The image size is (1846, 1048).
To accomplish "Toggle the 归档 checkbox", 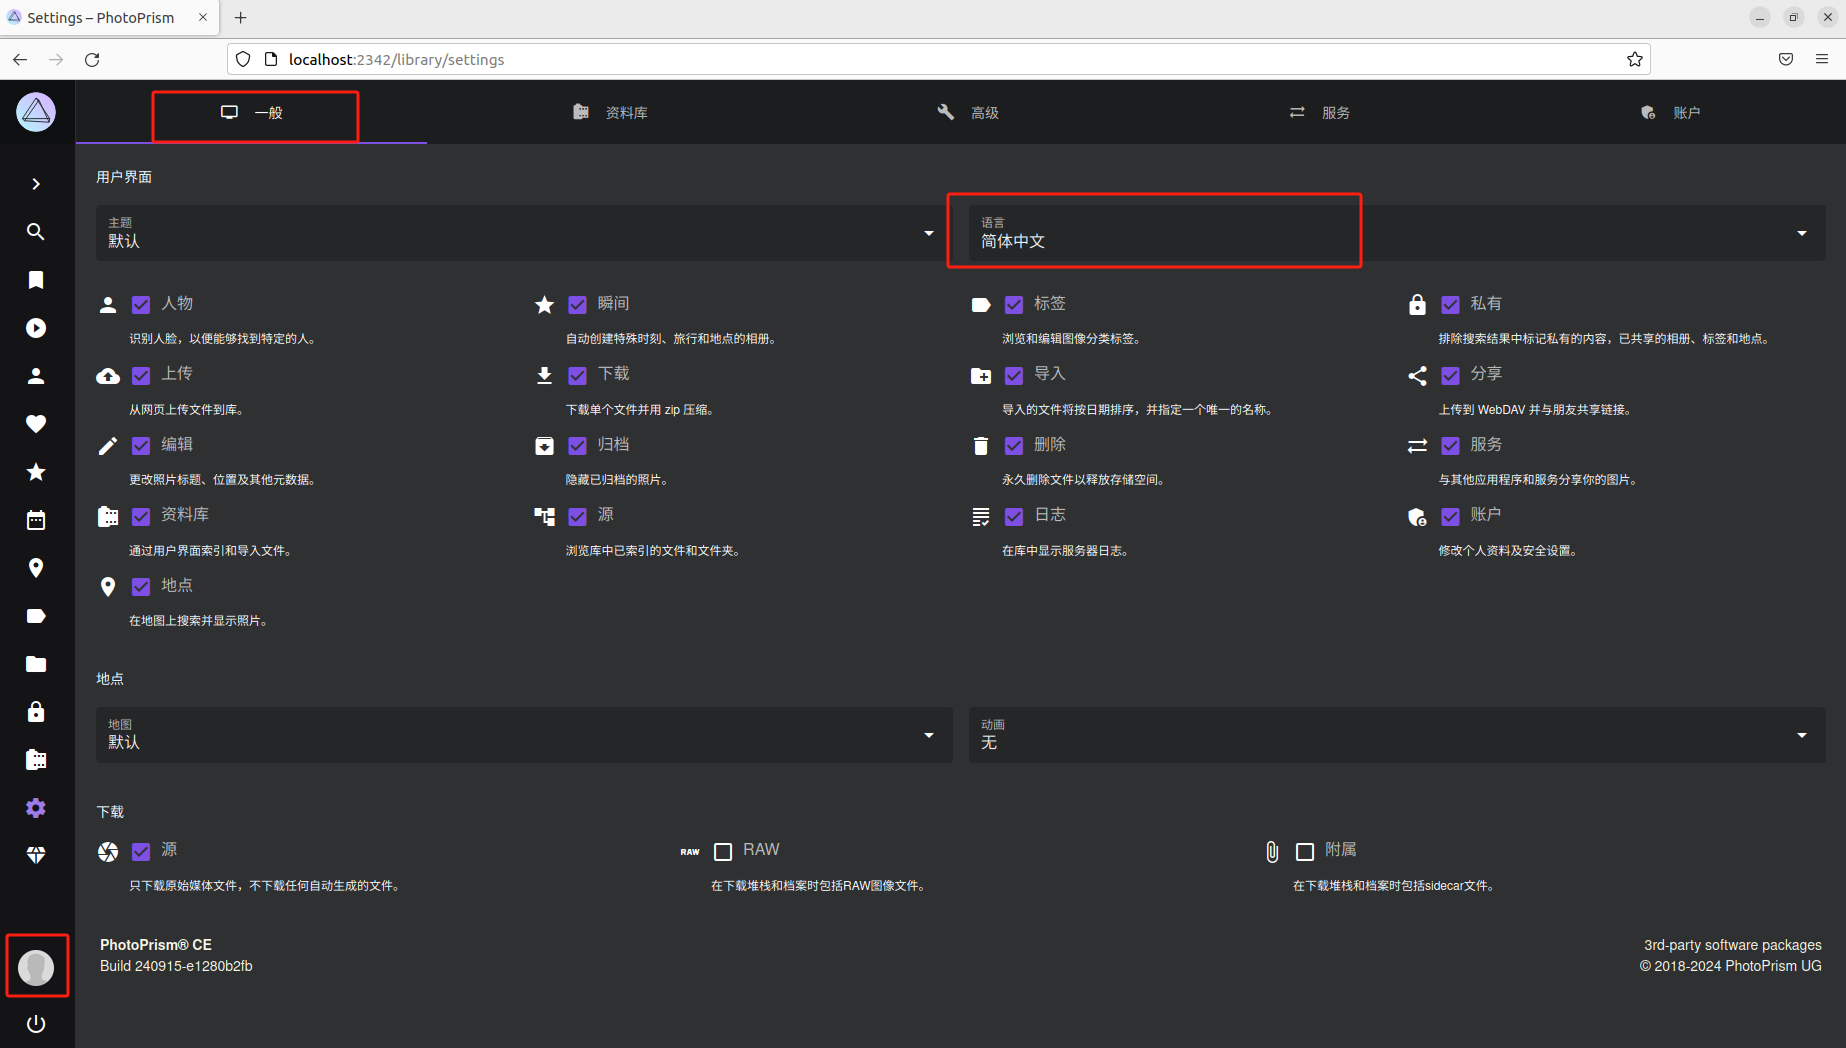I will coord(578,446).
